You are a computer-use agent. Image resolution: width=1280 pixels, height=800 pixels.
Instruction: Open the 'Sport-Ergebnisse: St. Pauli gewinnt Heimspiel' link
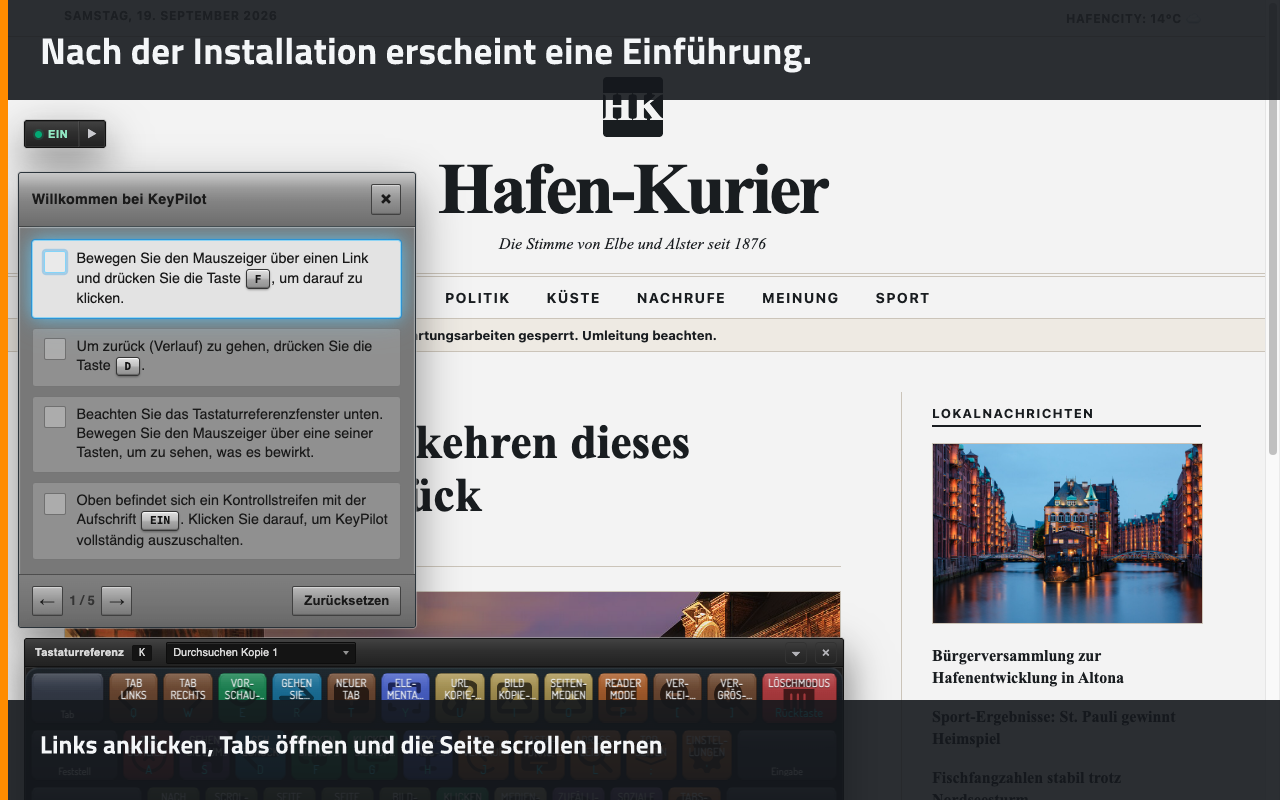(1053, 728)
